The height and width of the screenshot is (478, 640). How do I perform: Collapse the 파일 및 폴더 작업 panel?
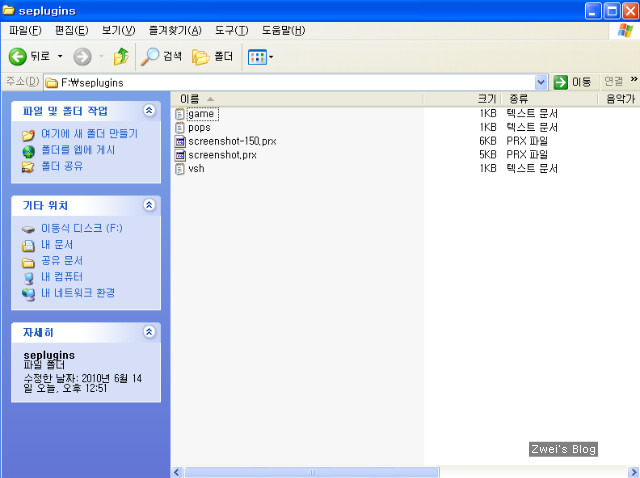(x=149, y=110)
